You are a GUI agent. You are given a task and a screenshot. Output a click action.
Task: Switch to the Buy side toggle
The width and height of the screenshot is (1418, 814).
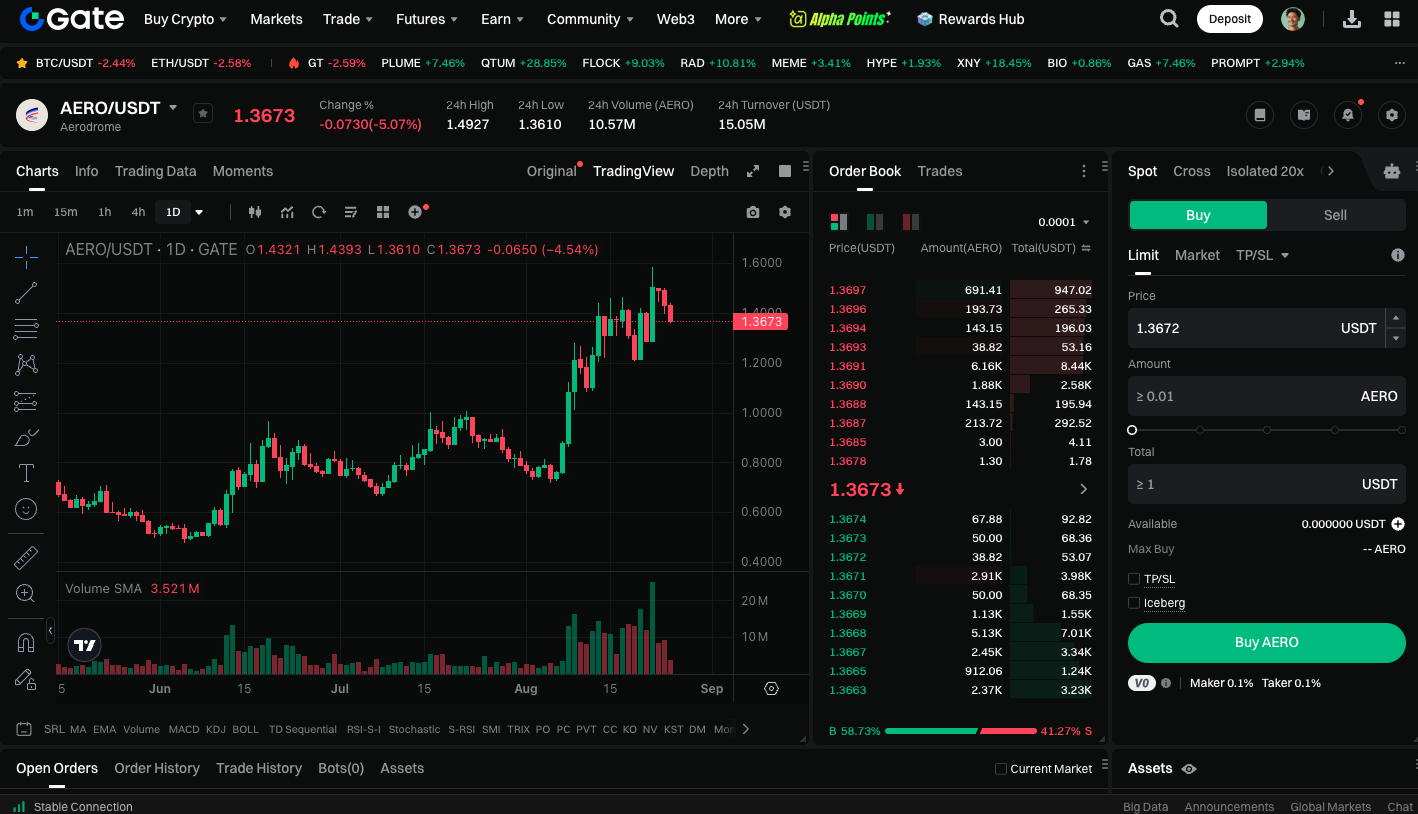(x=1198, y=215)
